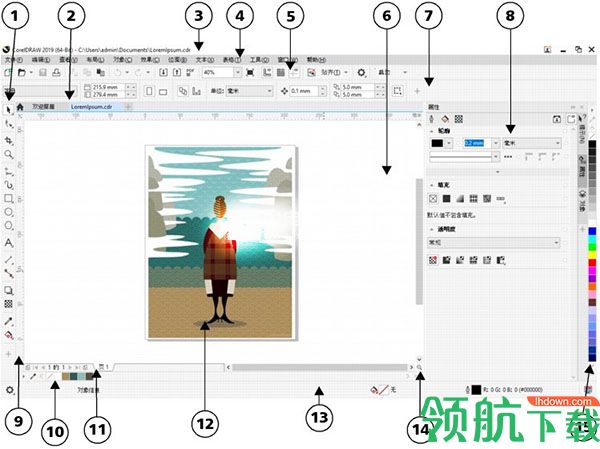Image resolution: width=600 pixels, height=449 pixels.
Task: Open the outline color dropdown
Action: click(449, 143)
